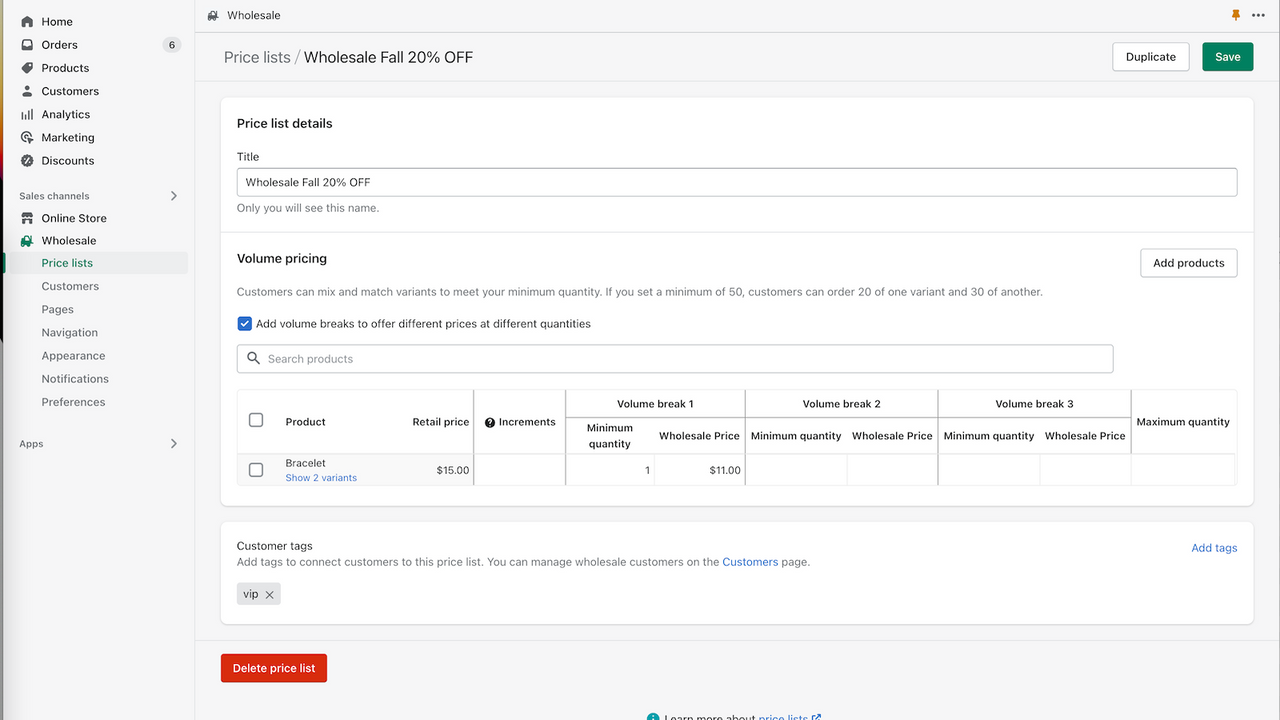This screenshot has height=720, width=1280.
Task: Click the orders count badge 6
Action: click(x=172, y=45)
